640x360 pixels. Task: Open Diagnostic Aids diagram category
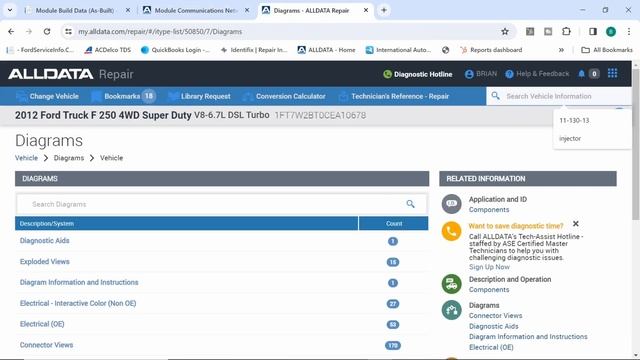click(x=44, y=240)
